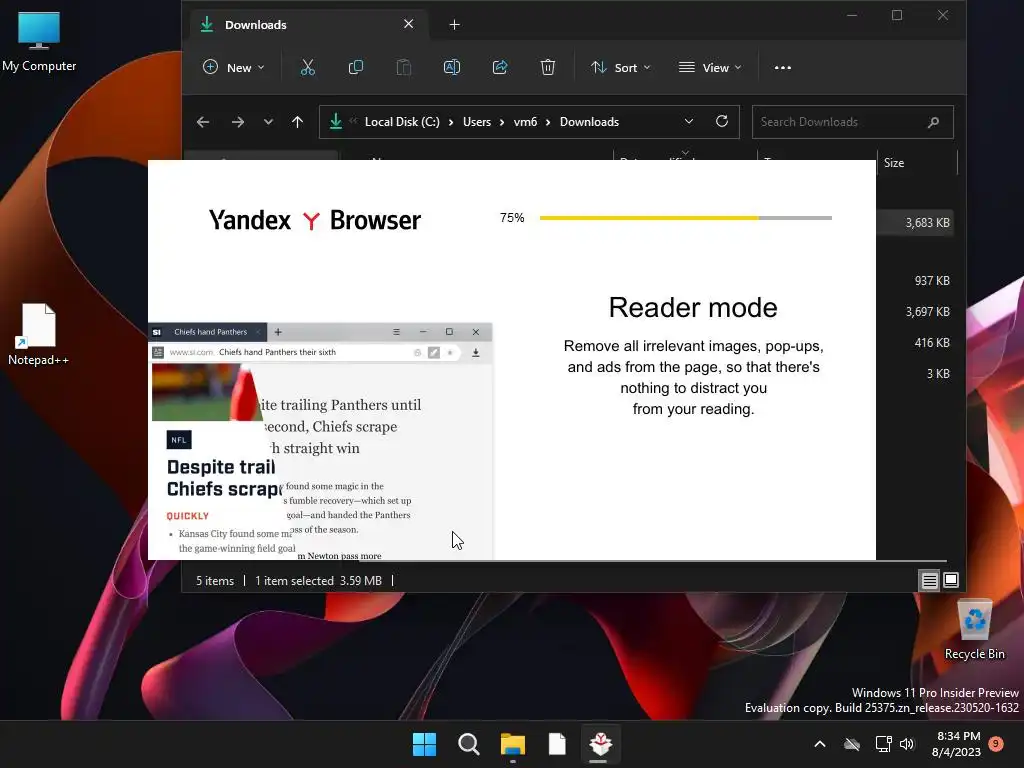Open the See more ellipsis menu

[782, 67]
